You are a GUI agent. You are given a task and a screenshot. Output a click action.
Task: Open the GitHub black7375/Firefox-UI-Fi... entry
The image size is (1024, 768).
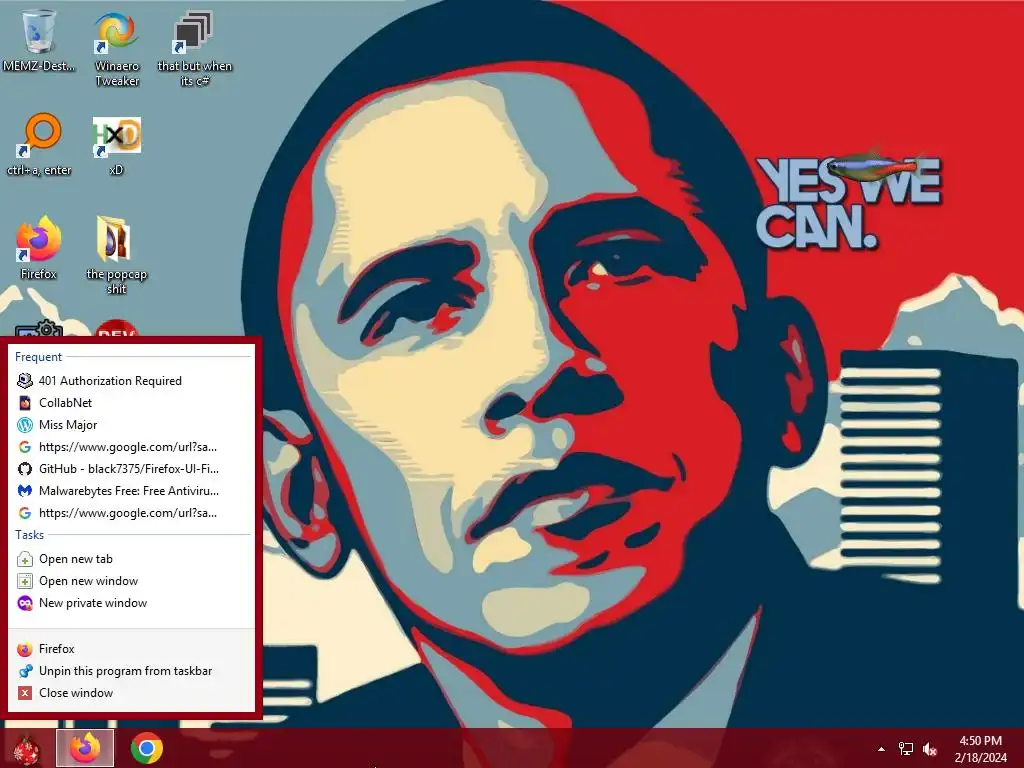pyautogui.click(x=131, y=469)
